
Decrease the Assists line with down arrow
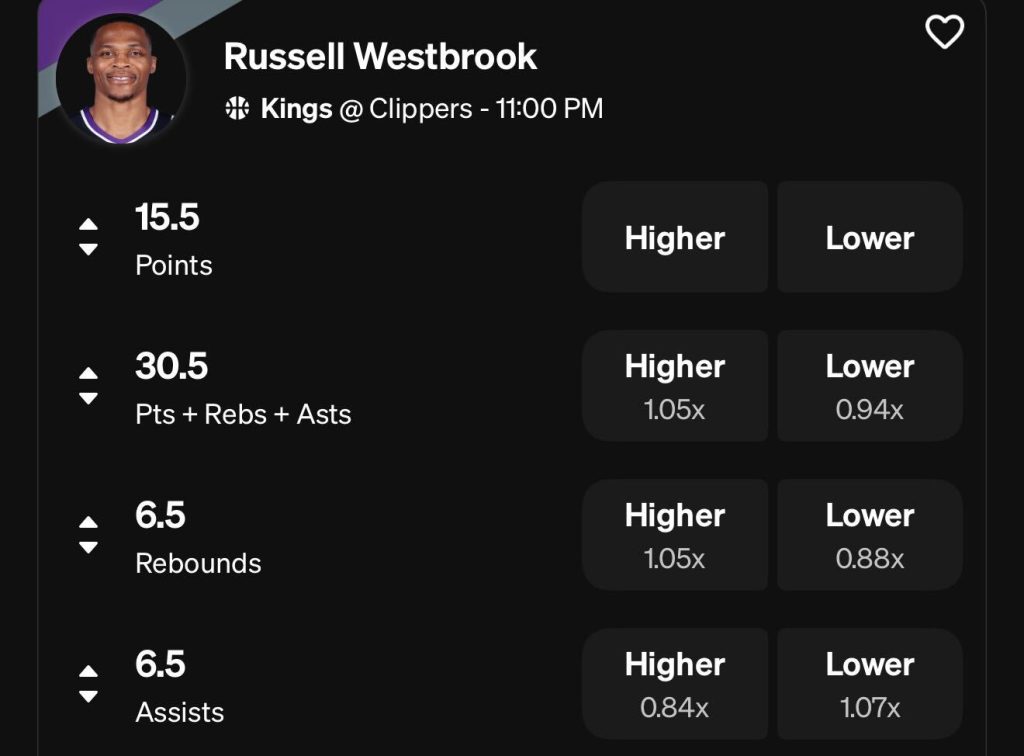pos(89,696)
